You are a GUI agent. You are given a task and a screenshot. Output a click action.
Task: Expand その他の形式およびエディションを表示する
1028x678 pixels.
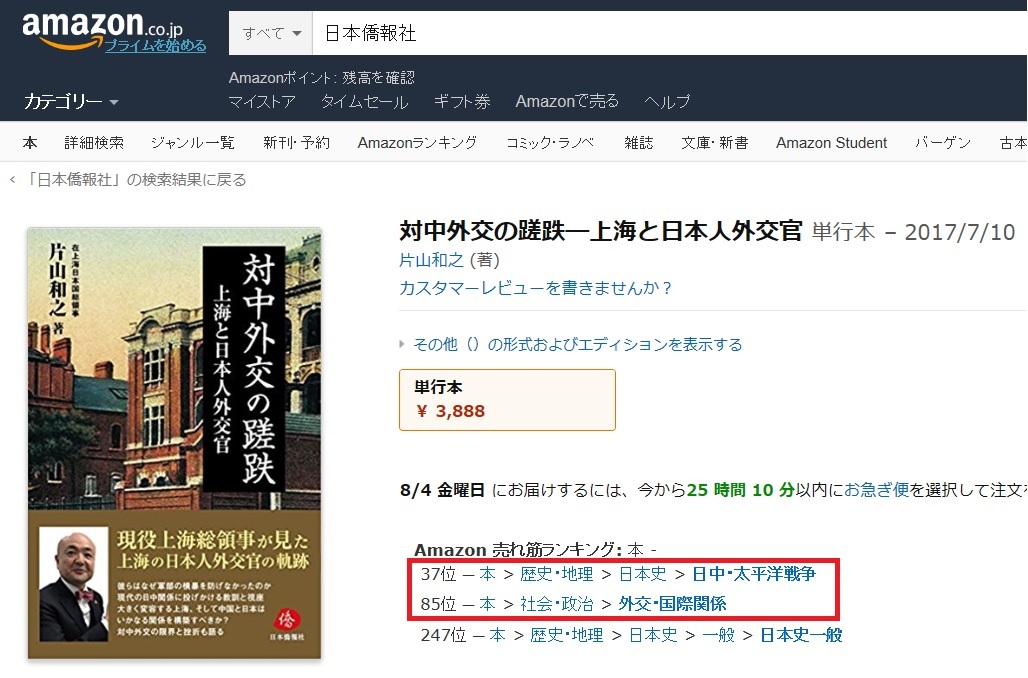pos(578,345)
